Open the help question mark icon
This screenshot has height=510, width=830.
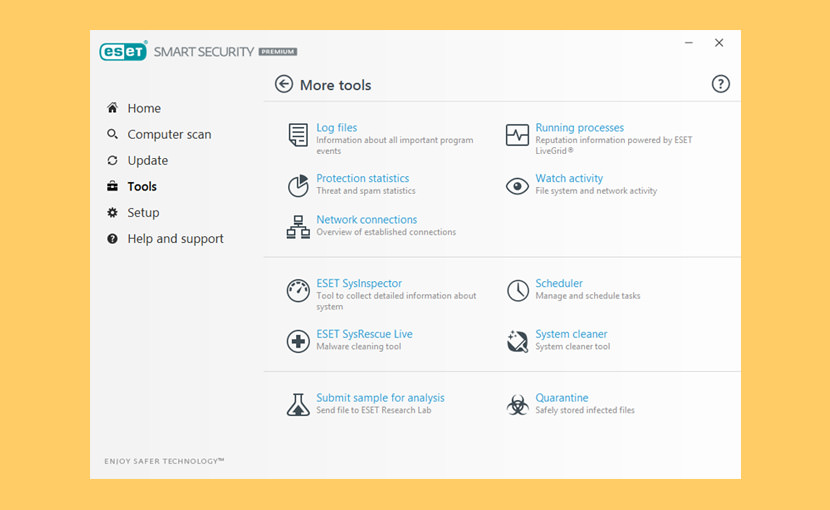[x=720, y=84]
